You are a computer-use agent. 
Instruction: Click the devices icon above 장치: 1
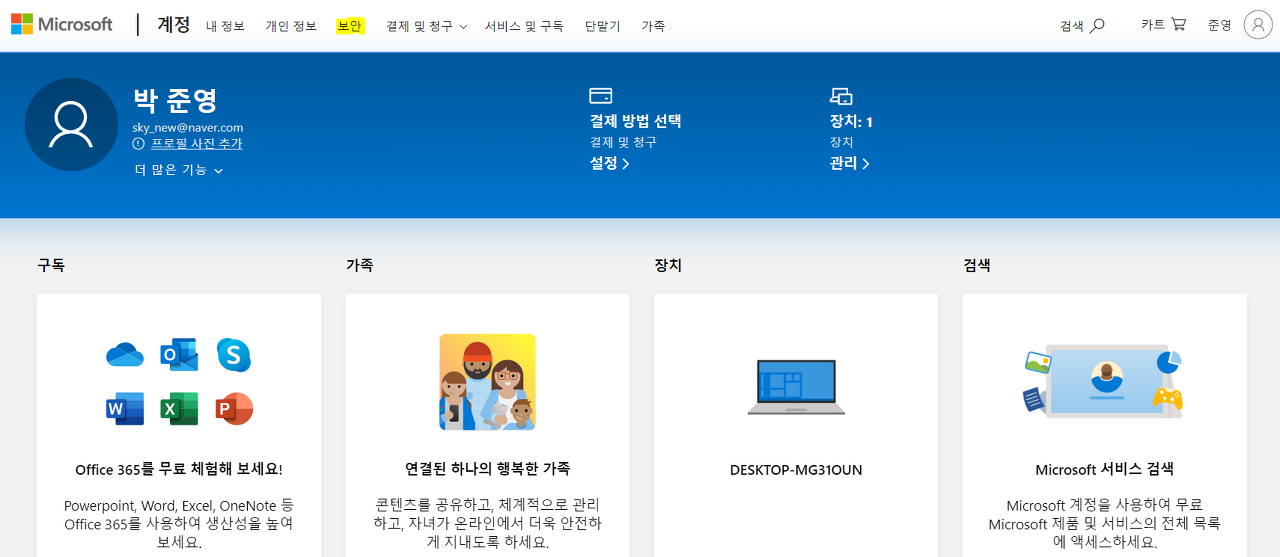(x=841, y=96)
